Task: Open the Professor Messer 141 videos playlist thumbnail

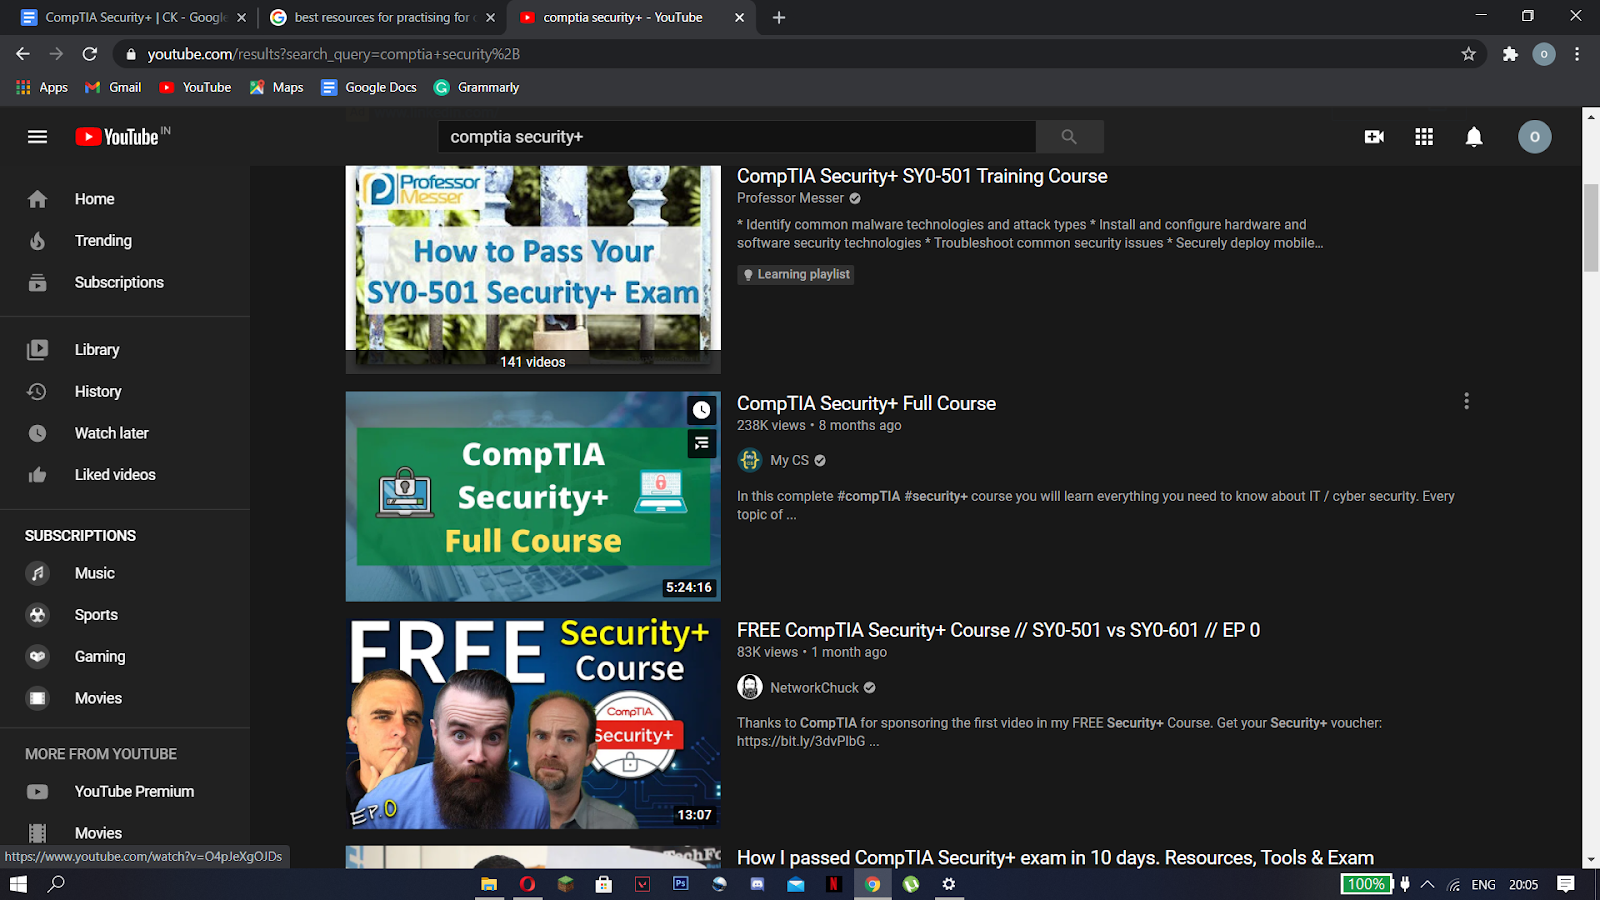Action: coord(533,270)
